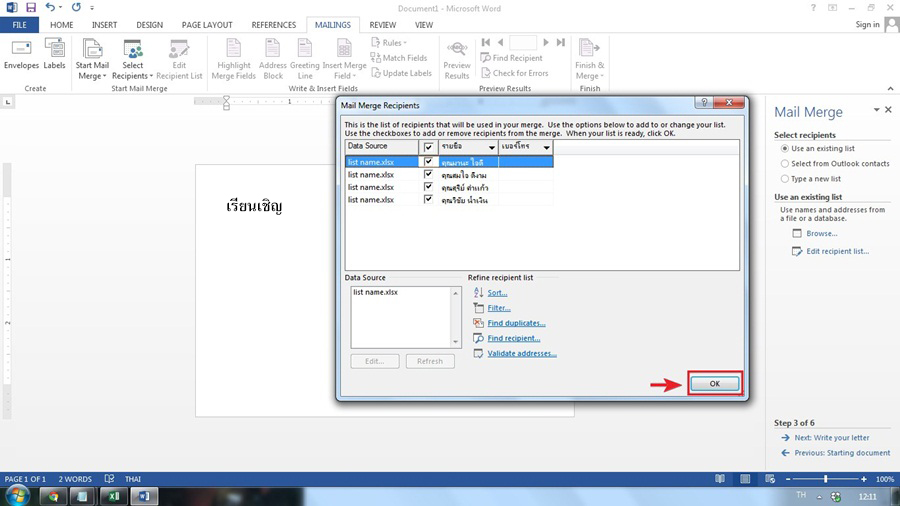Open Finish & Merge dropdown
Image resolution: width=900 pixels, height=506 pixels.
pyautogui.click(x=589, y=59)
